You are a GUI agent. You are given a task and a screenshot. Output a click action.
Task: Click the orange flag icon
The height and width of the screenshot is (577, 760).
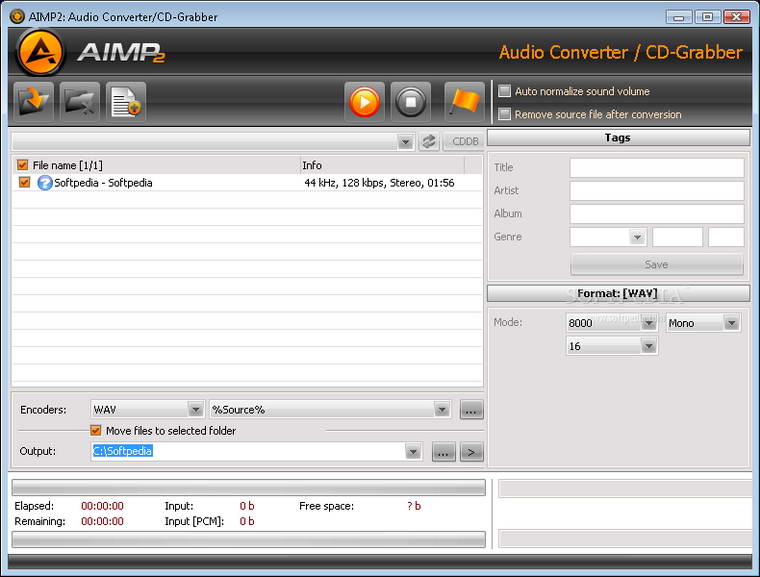tap(464, 102)
